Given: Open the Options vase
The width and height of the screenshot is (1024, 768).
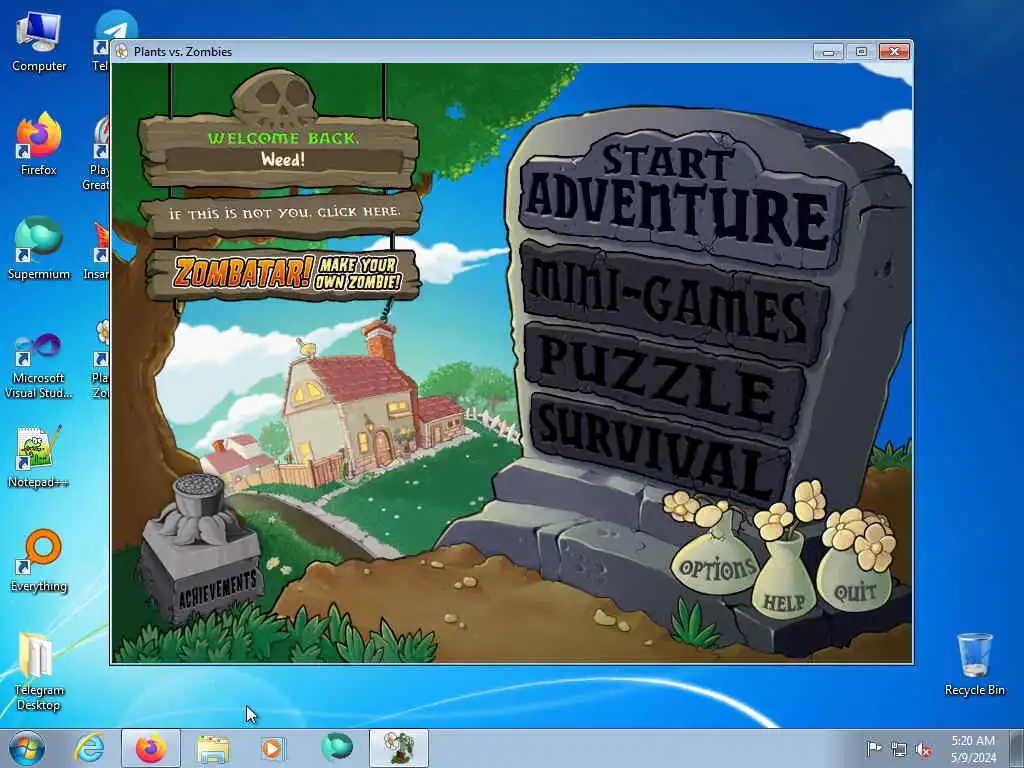Looking at the screenshot, I should pos(716,566).
